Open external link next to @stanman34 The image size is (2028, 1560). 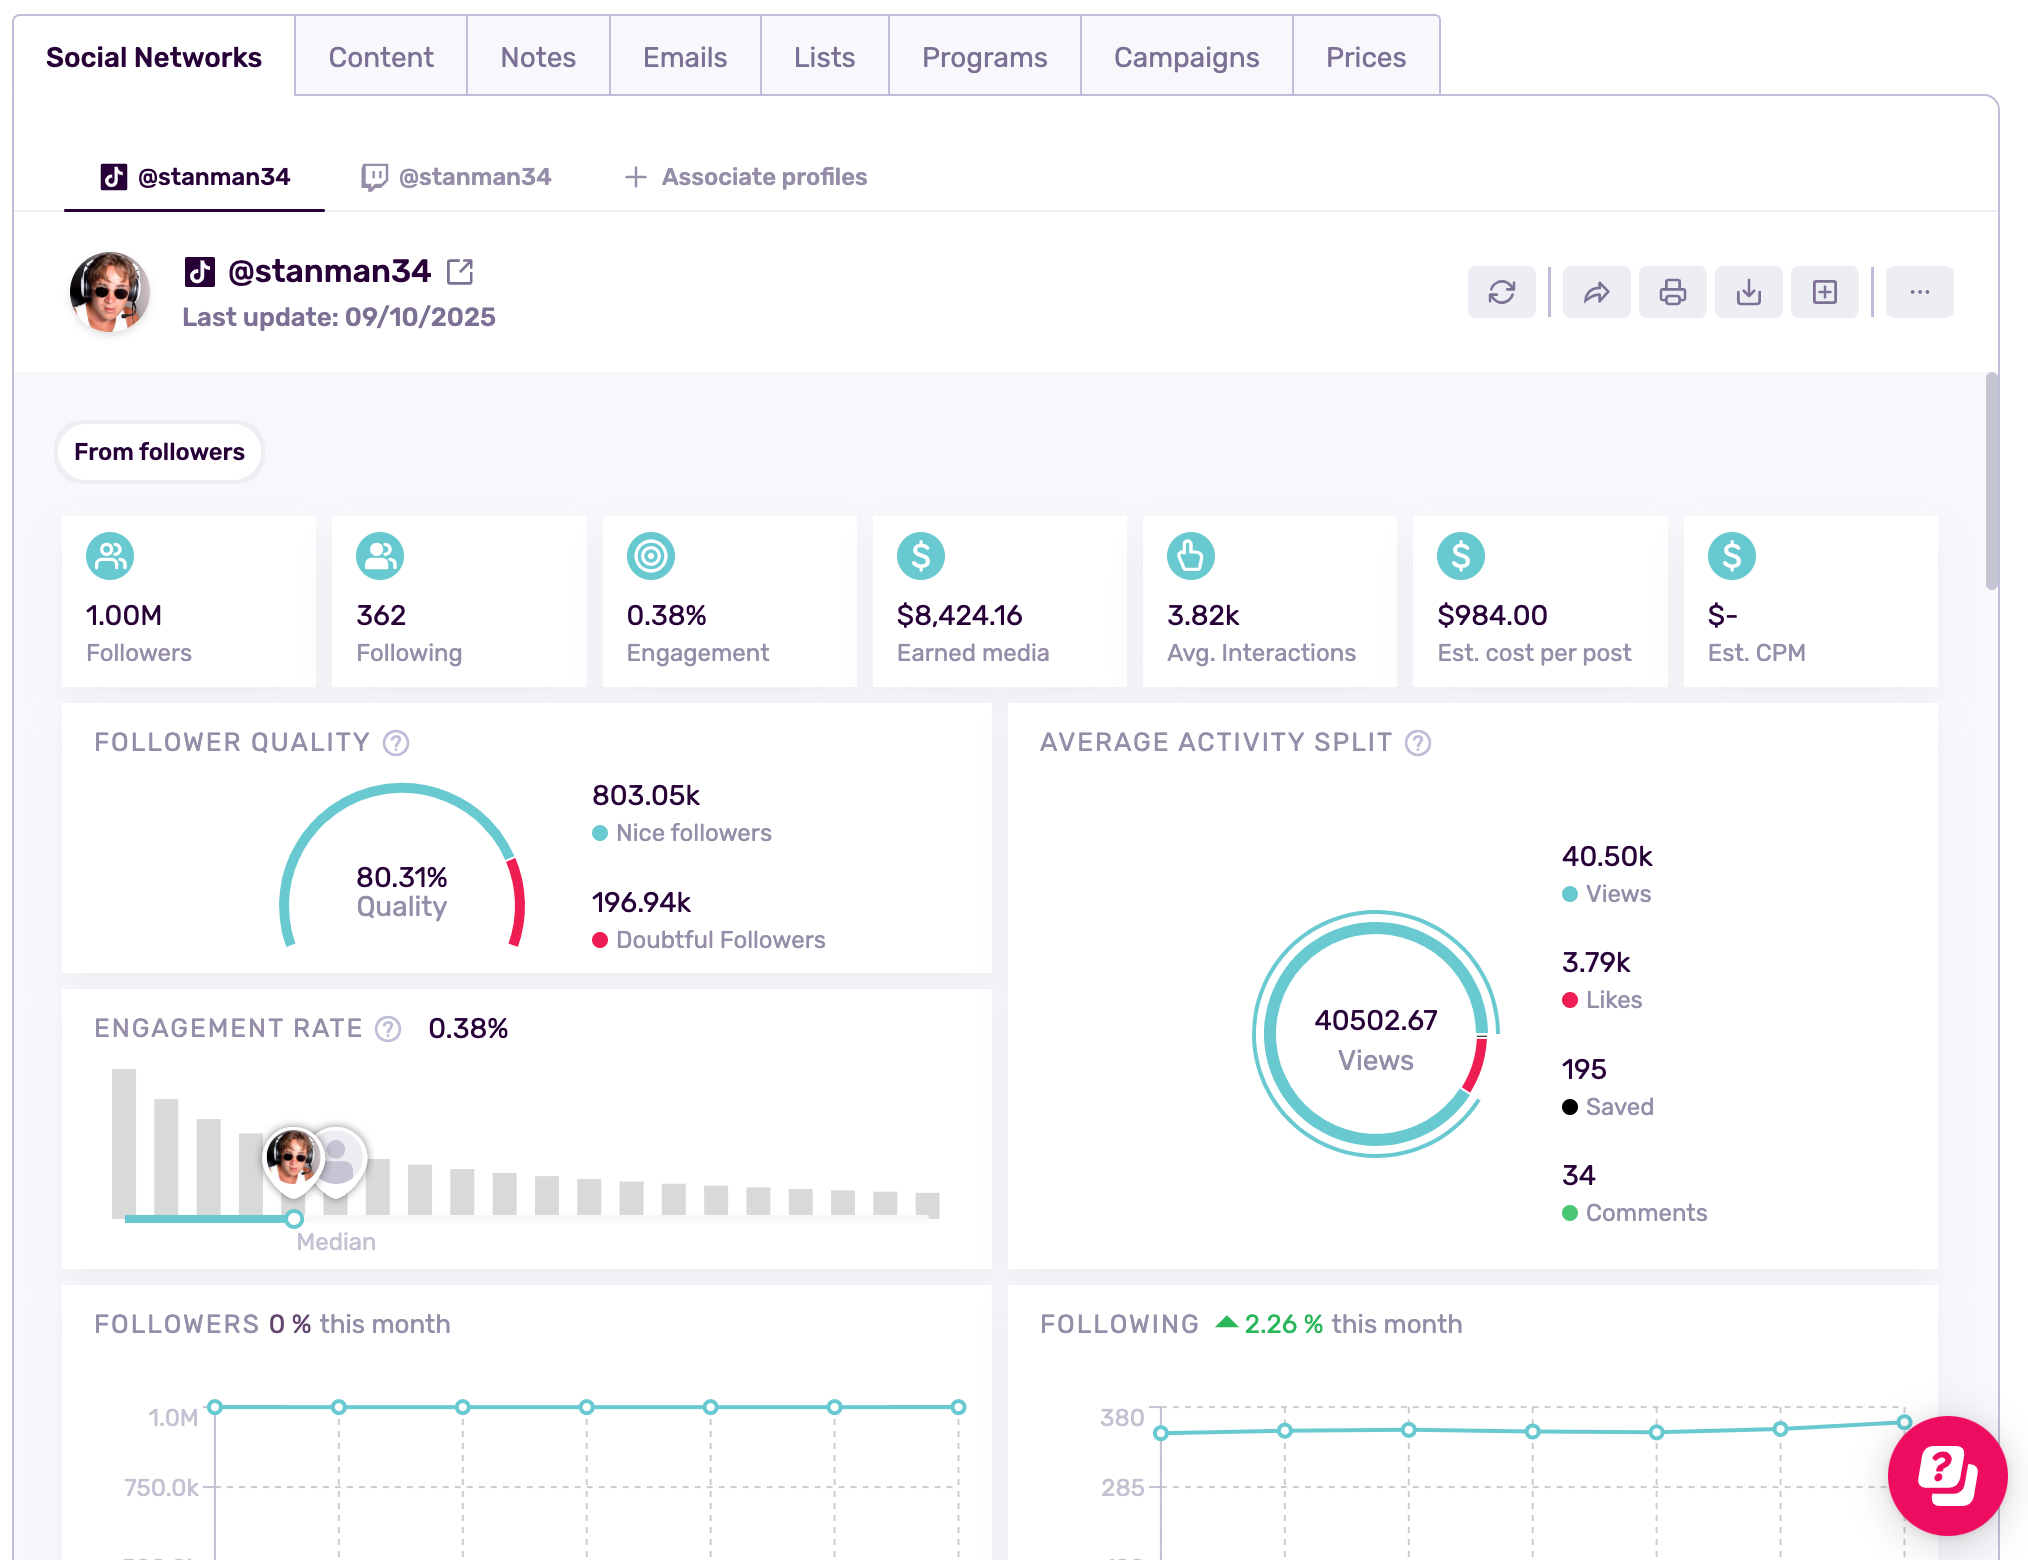click(x=460, y=271)
